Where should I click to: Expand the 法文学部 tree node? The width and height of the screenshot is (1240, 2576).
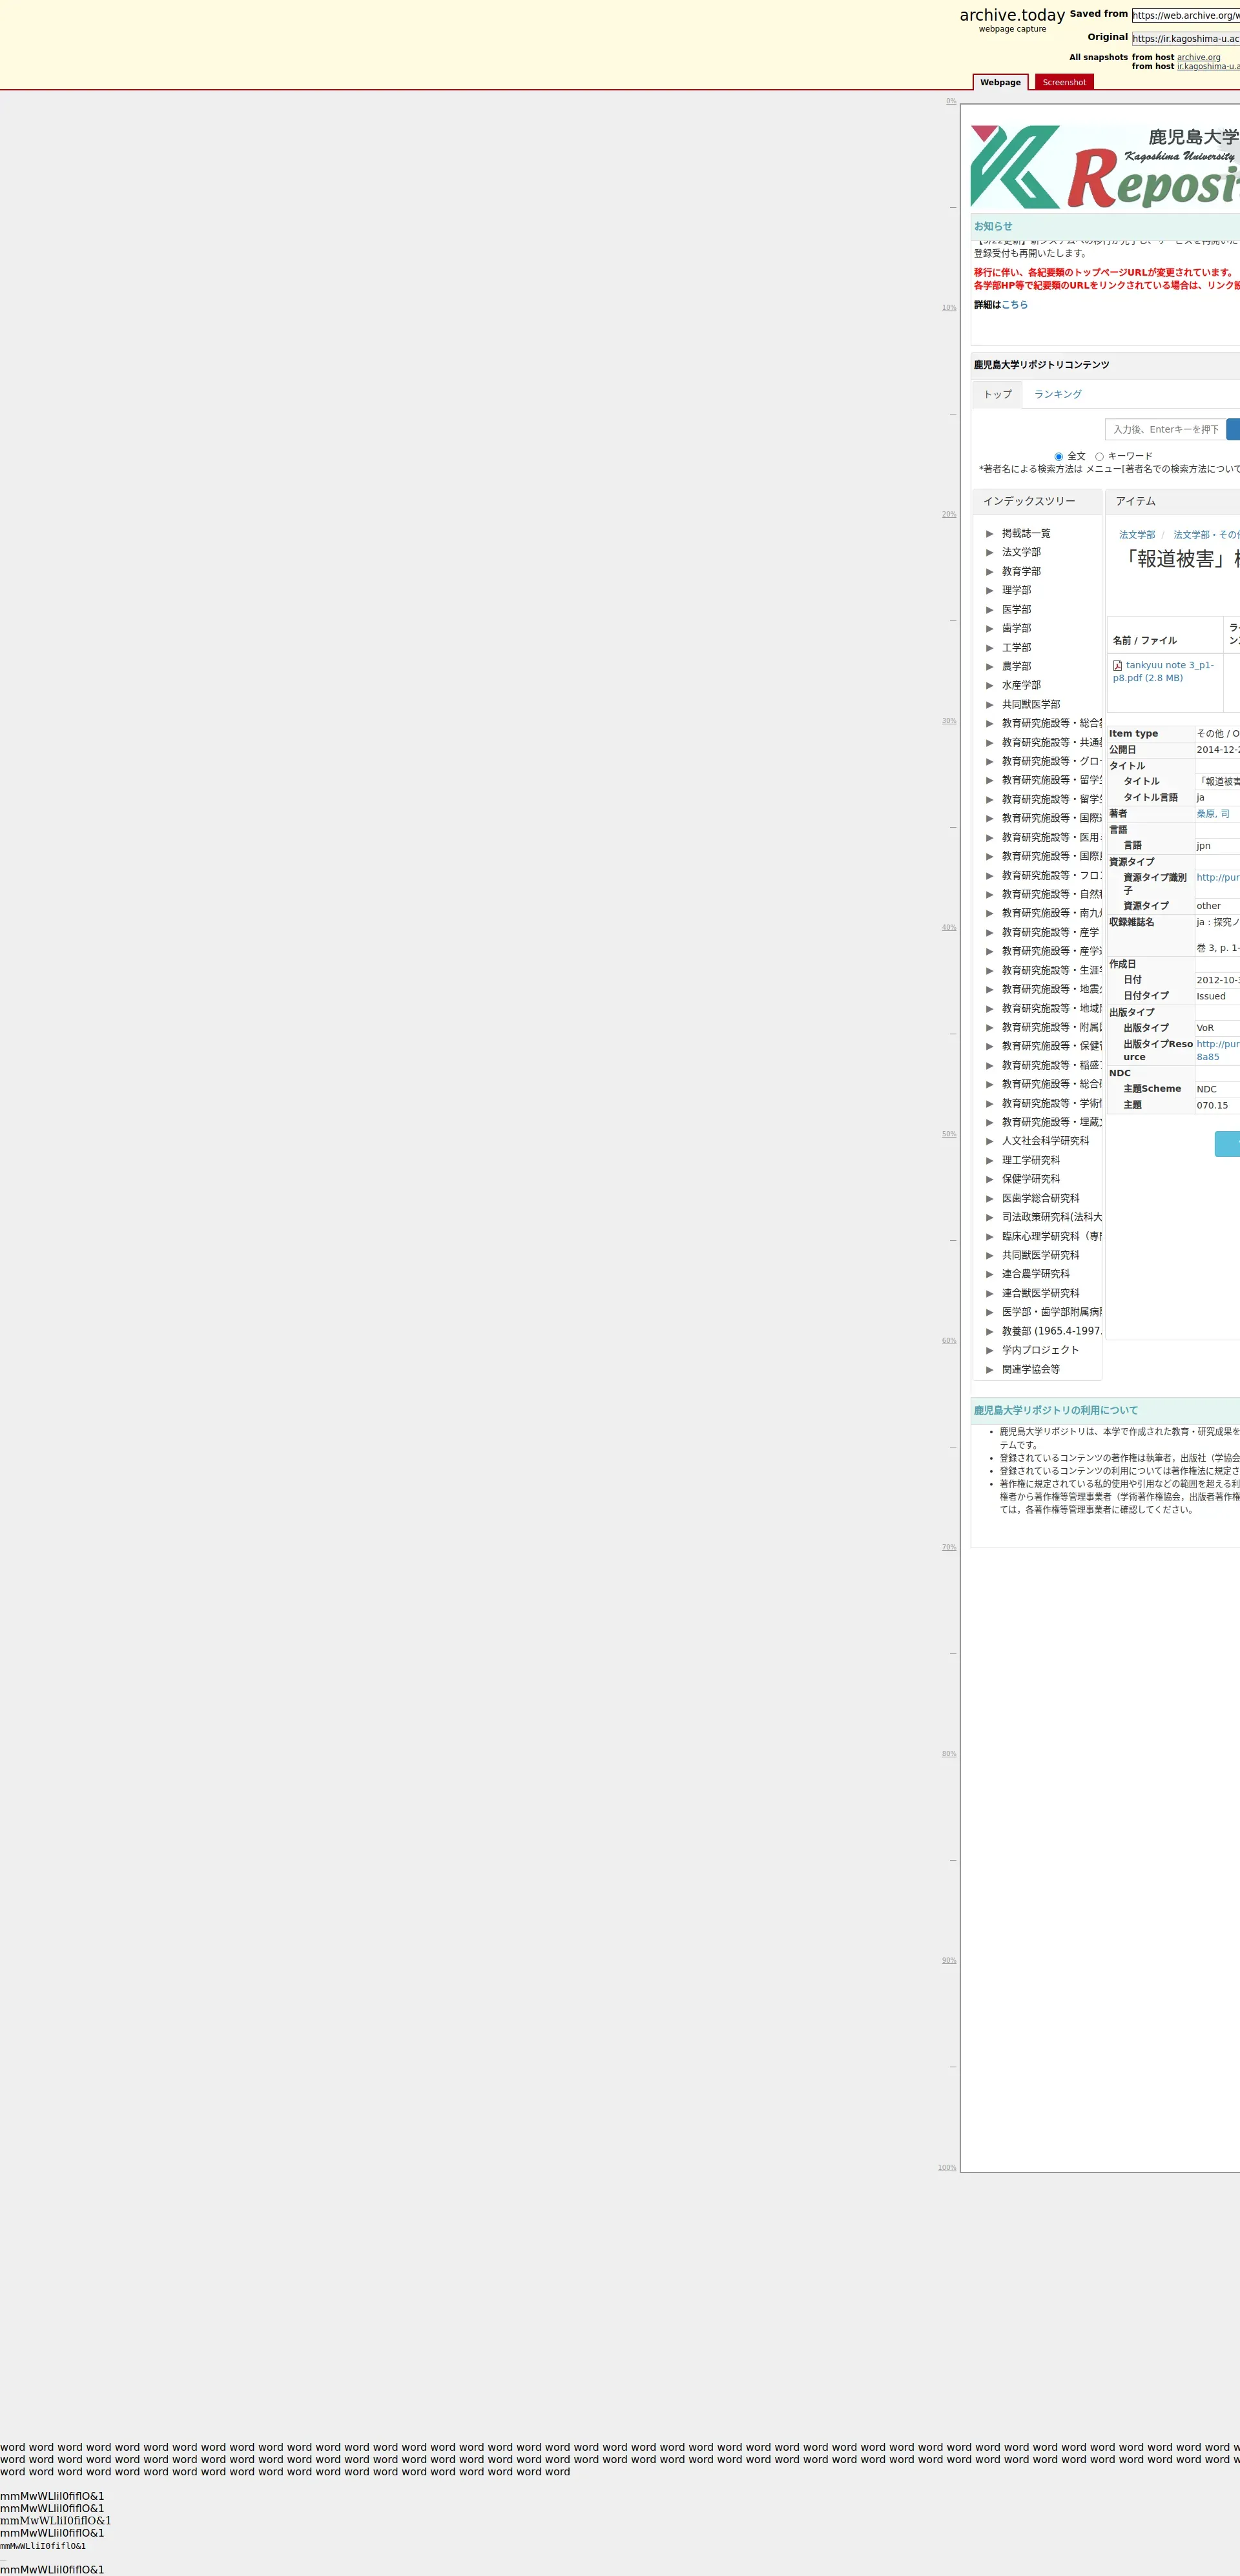tap(990, 553)
